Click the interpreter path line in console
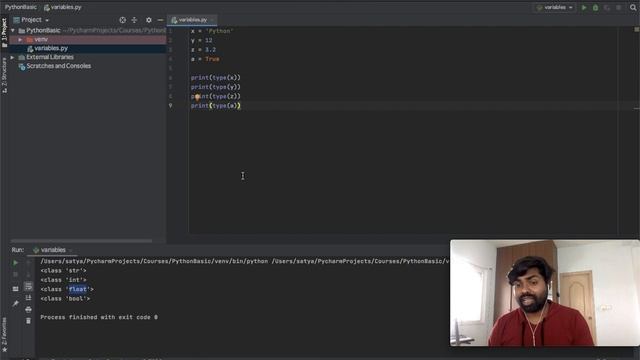The width and height of the screenshot is (640, 360). click(x=244, y=261)
